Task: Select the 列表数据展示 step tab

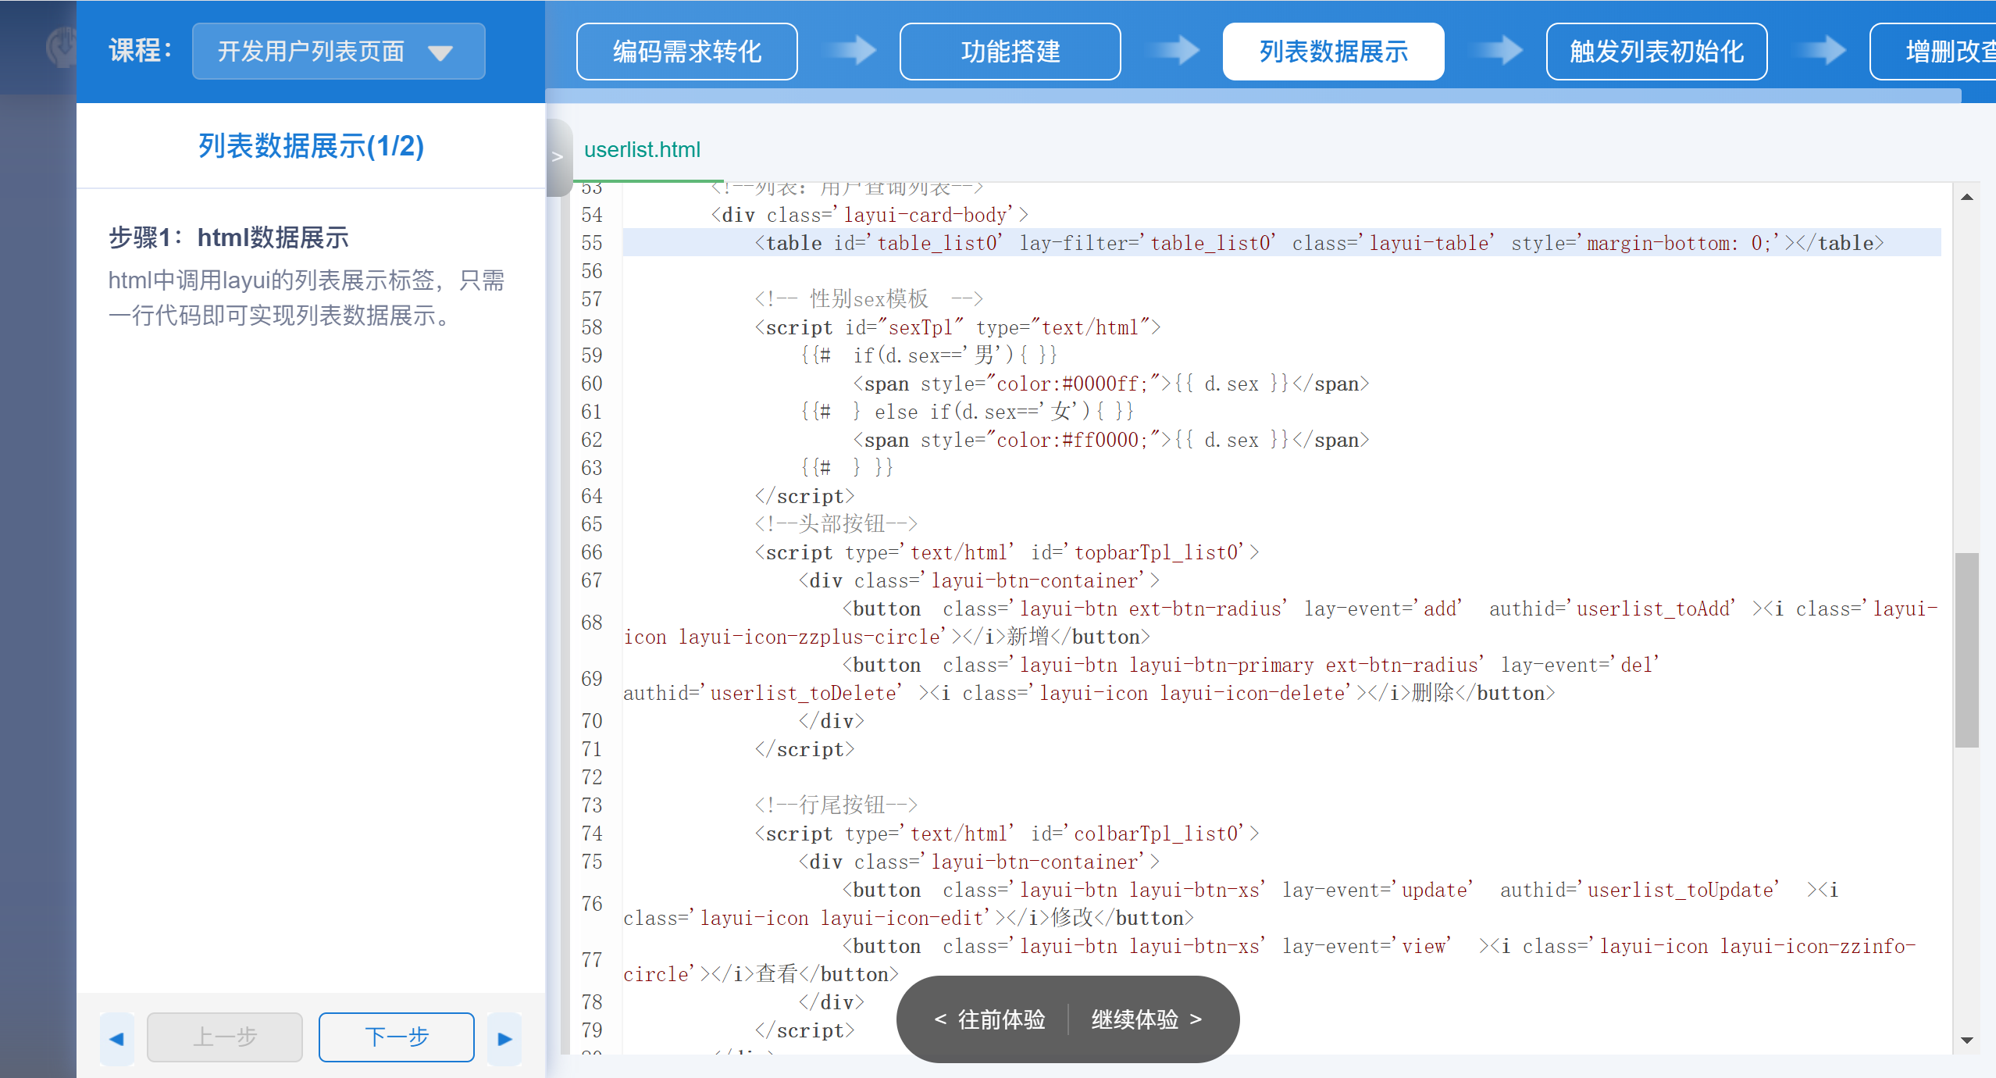Action: (1333, 51)
